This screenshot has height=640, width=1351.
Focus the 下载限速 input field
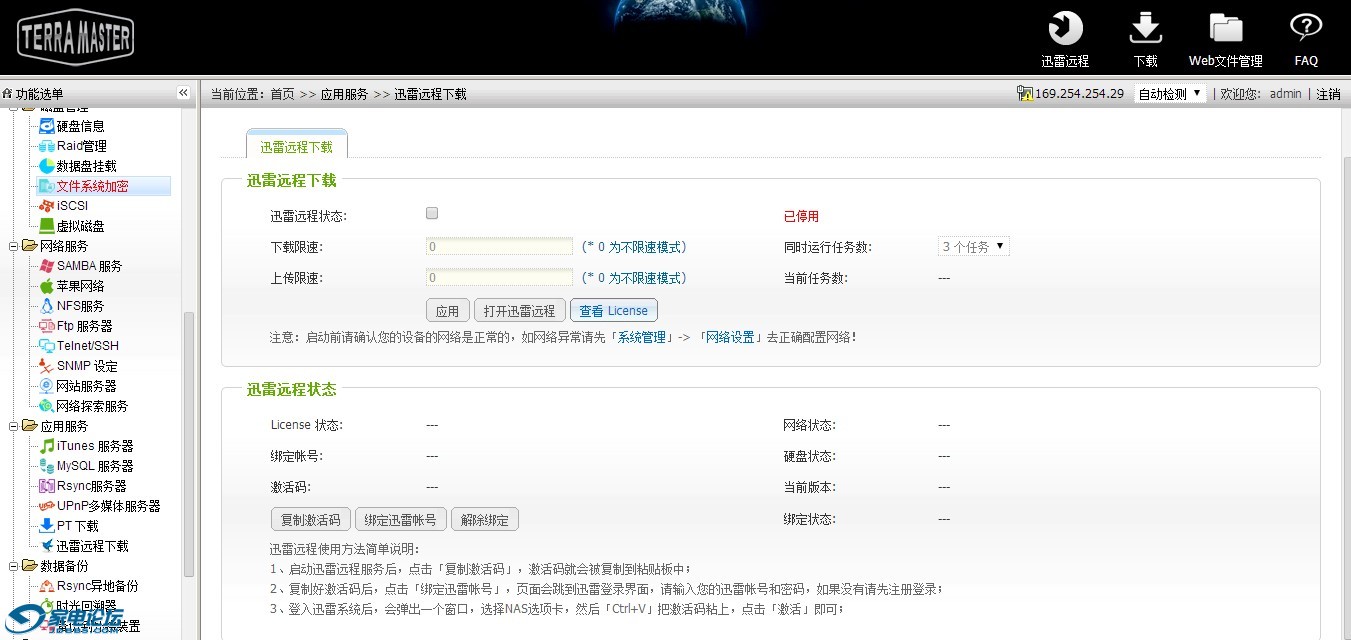(x=499, y=246)
